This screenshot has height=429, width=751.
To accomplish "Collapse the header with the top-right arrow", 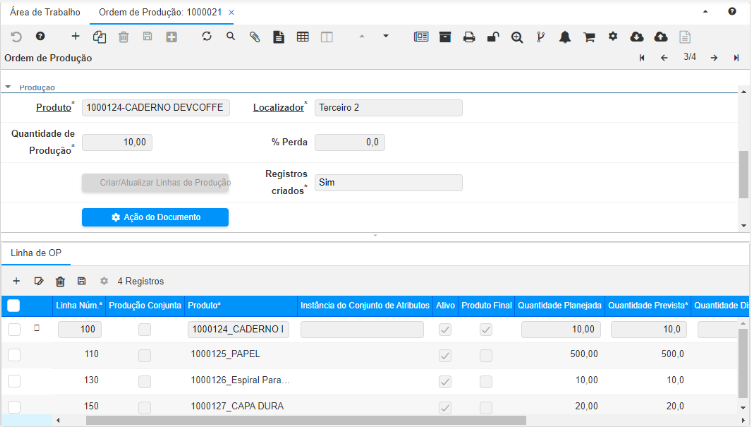I will (x=707, y=11).
